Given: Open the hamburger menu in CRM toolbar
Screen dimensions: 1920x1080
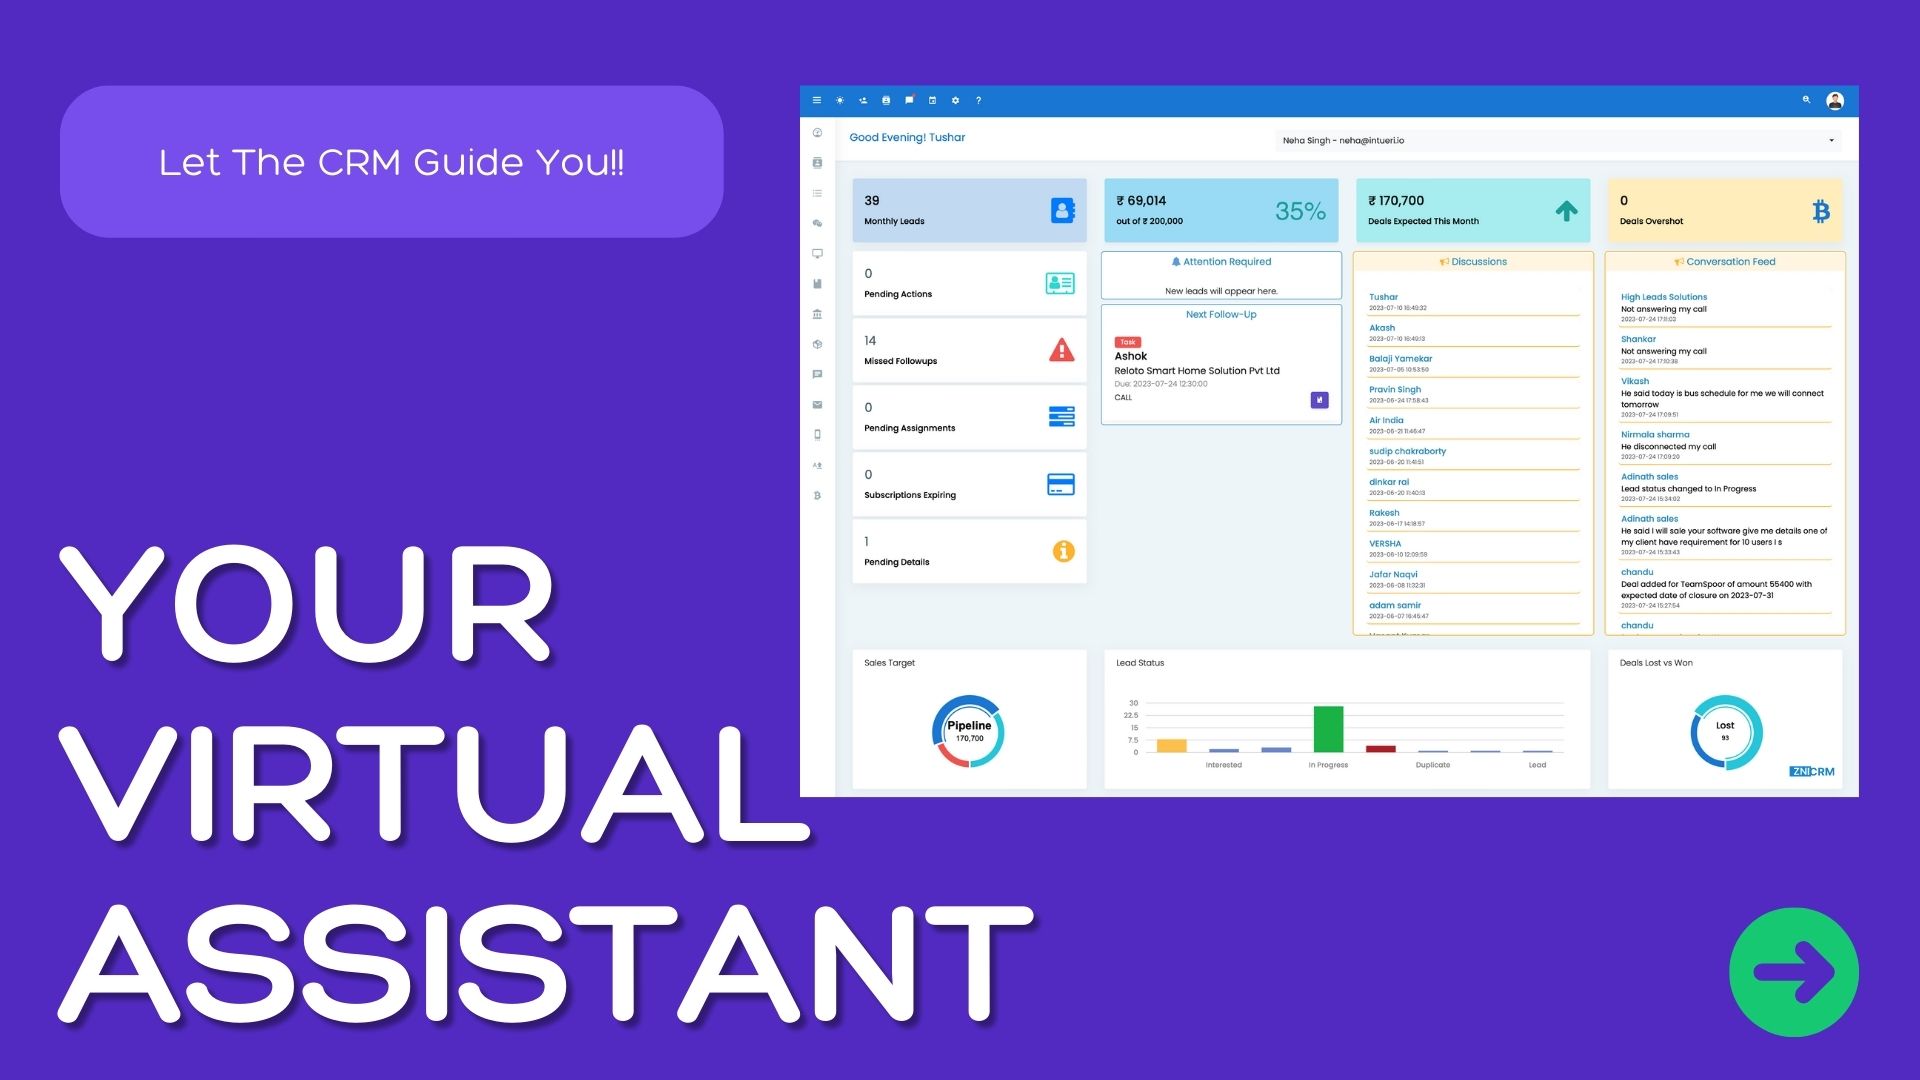Looking at the screenshot, I should tap(816, 100).
